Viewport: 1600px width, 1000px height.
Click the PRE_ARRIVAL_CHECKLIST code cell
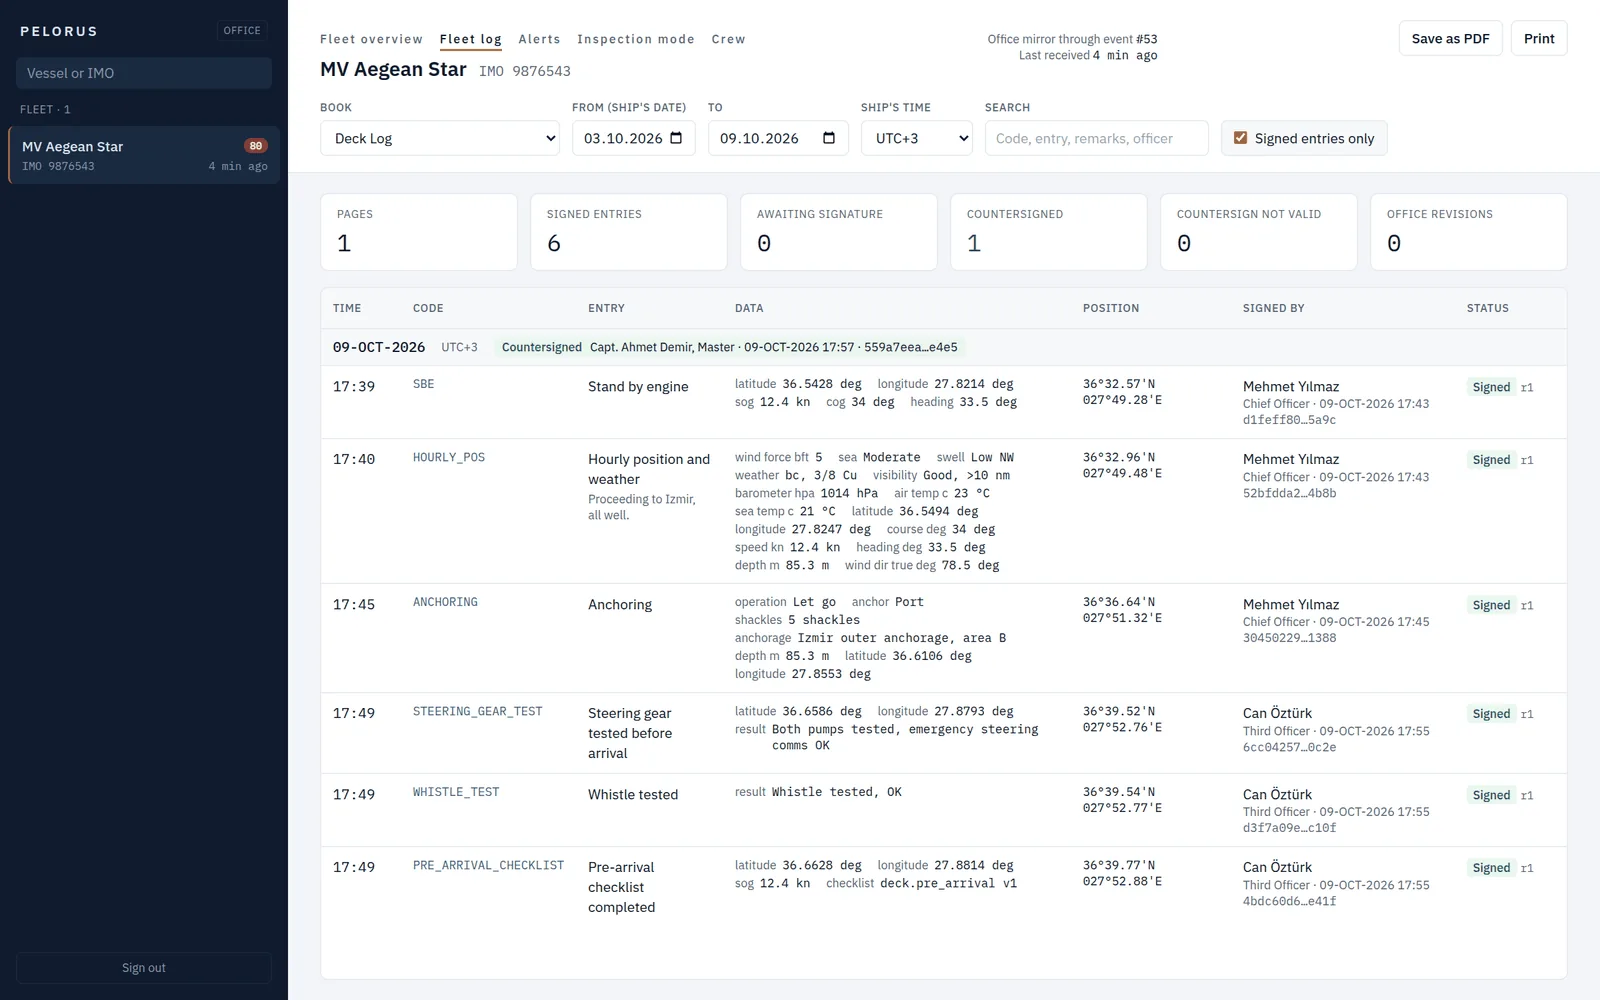pyautogui.click(x=488, y=865)
